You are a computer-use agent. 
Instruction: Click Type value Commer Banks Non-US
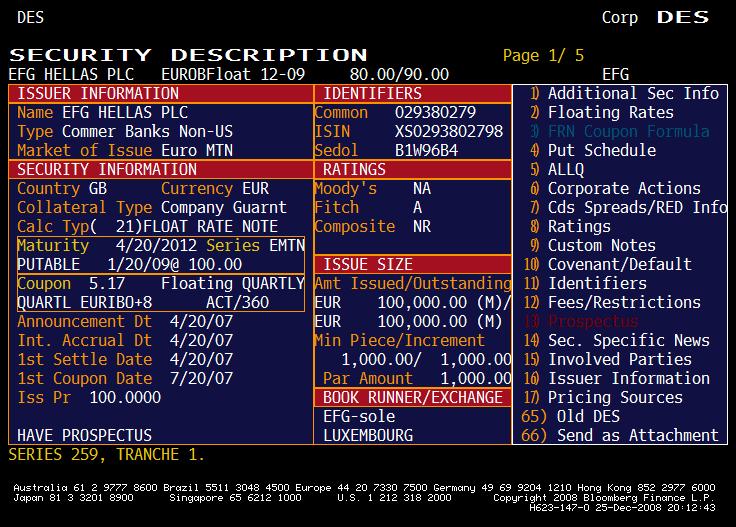tap(147, 131)
